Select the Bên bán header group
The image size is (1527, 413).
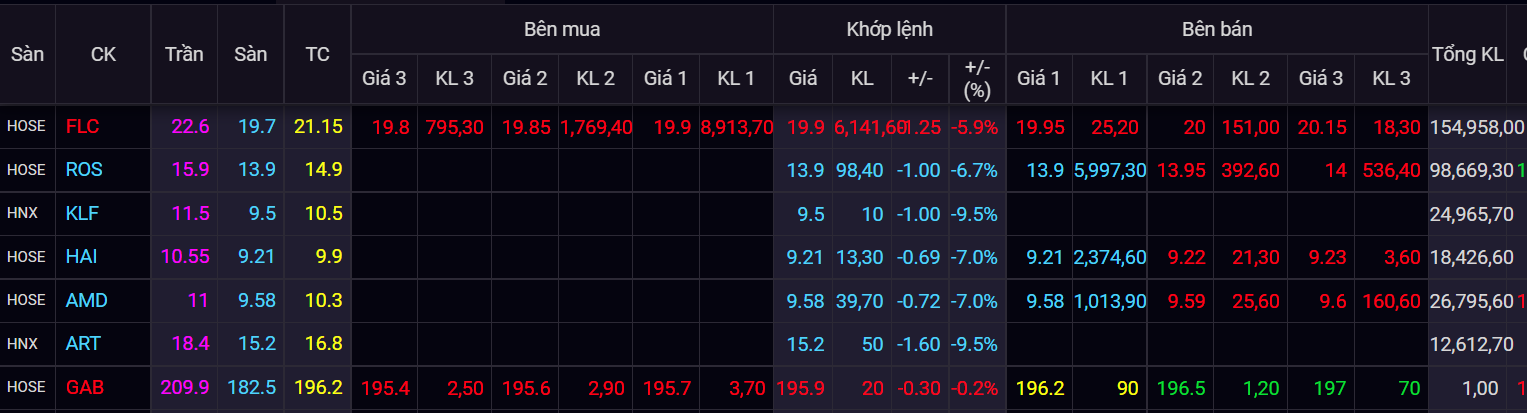tap(1216, 29)
